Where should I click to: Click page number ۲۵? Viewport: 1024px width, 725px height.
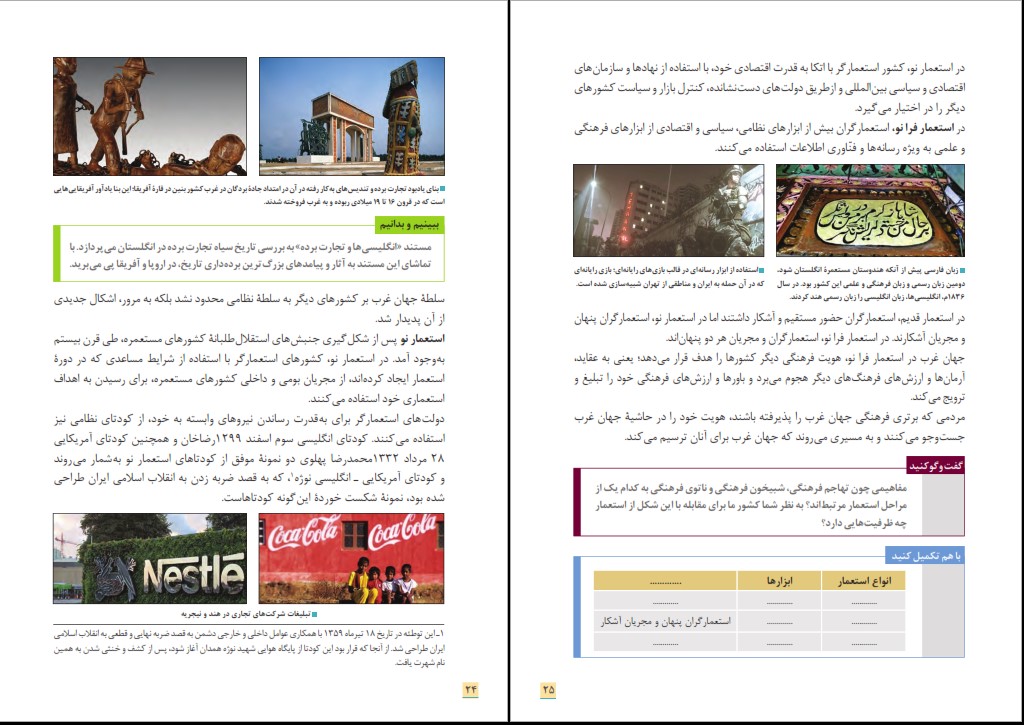548,689
